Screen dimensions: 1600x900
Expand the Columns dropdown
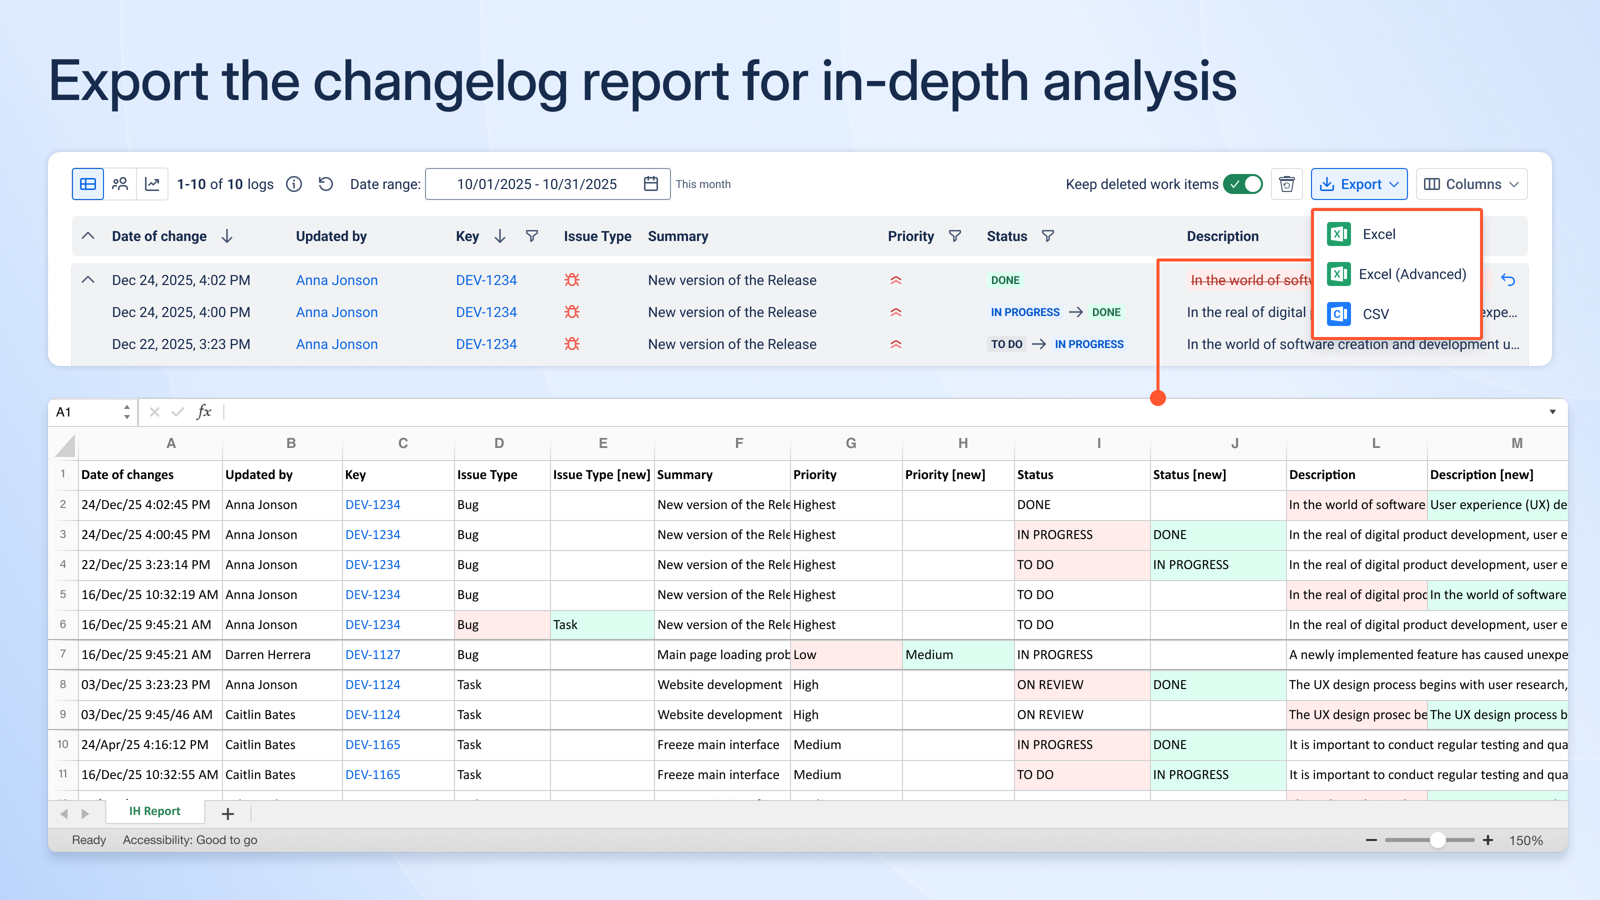1471,184
